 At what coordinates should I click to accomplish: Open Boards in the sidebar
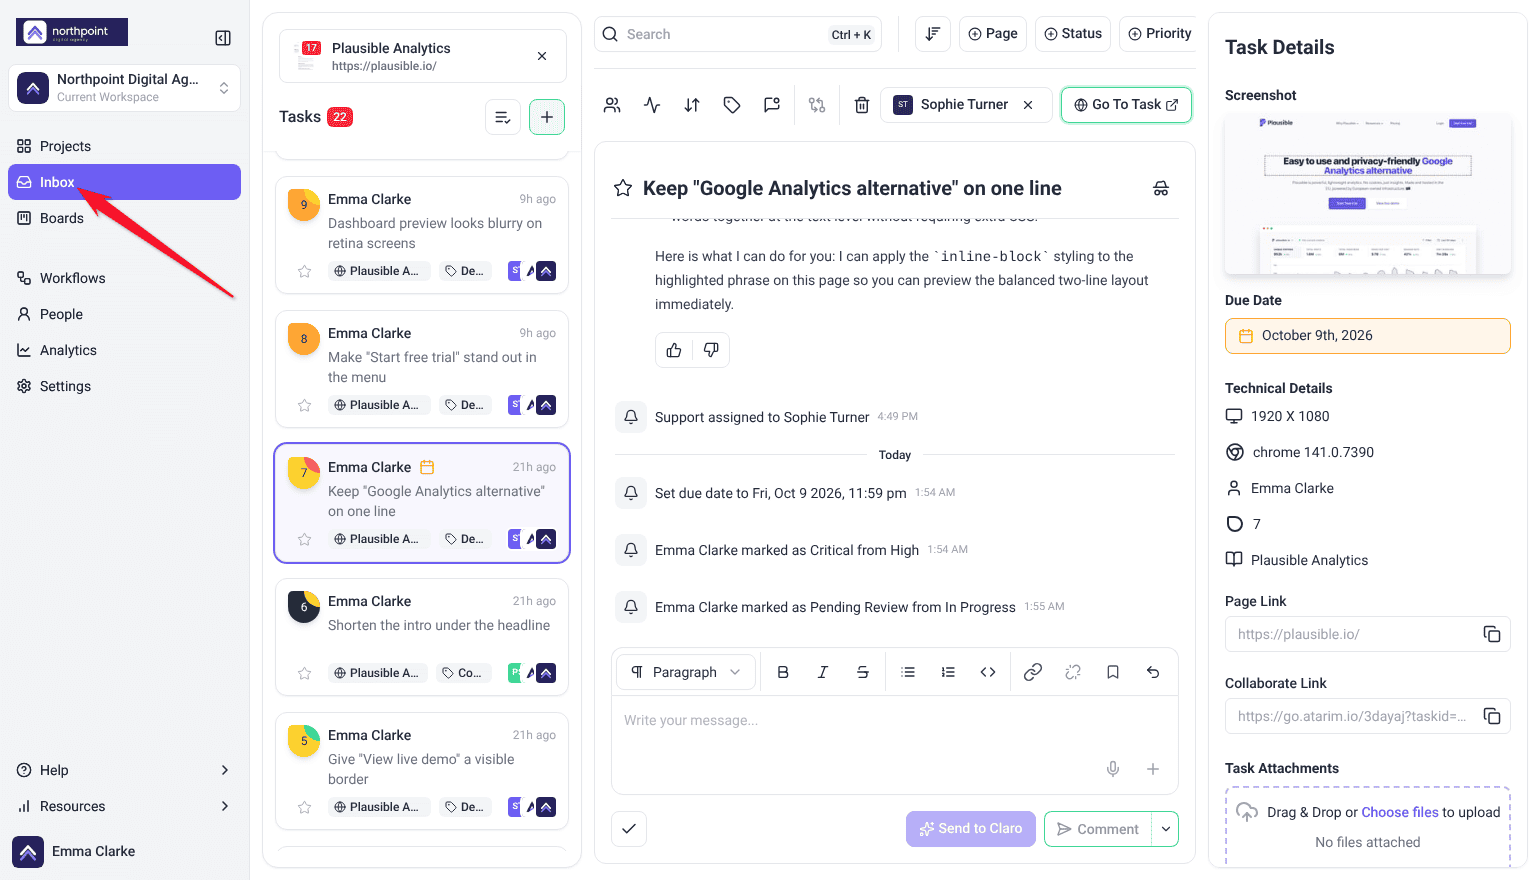tap(124, 218)
